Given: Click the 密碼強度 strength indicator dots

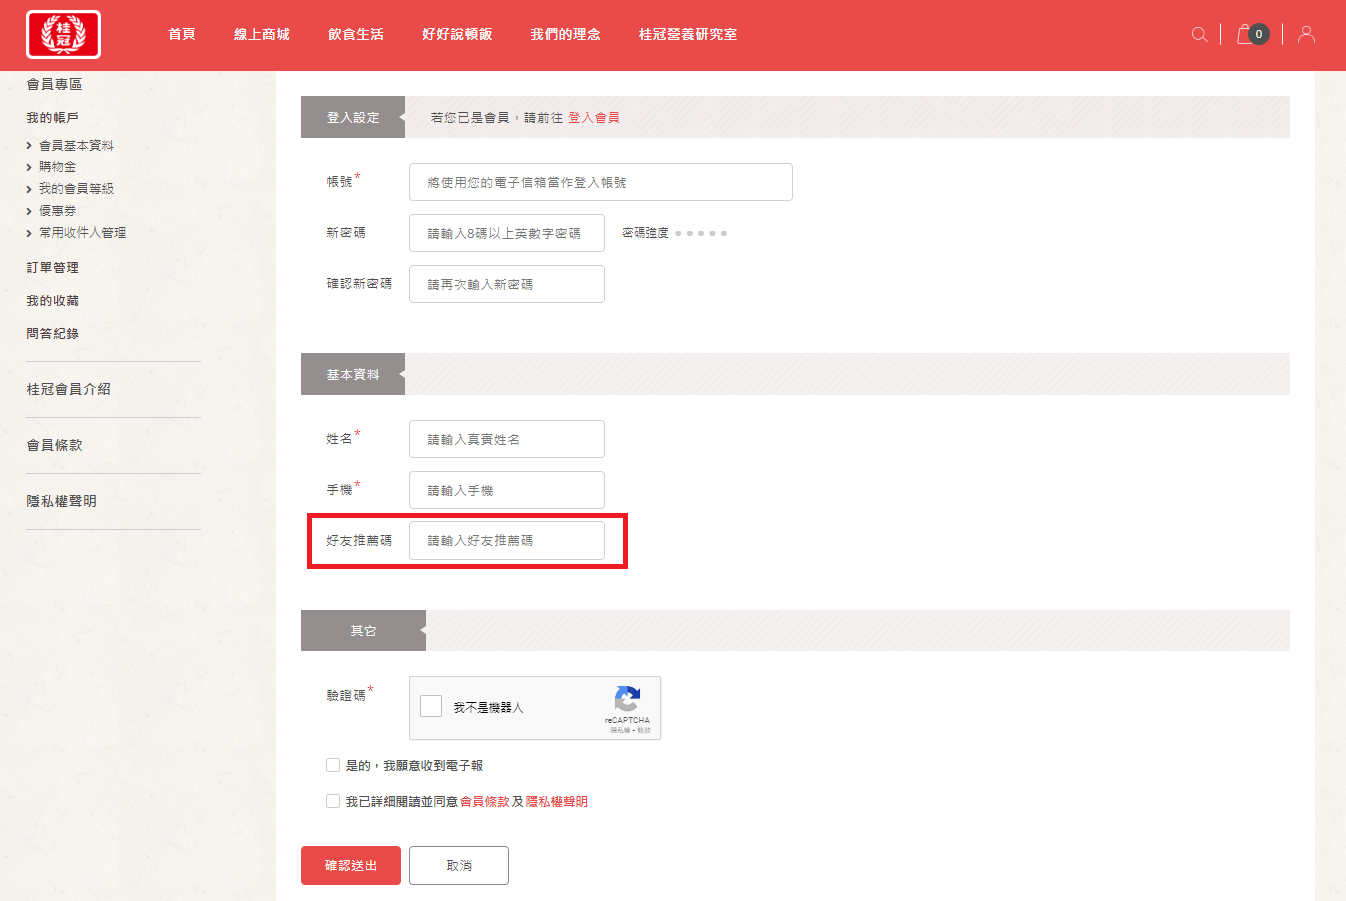Looking at the screenshot, I should point(701,233).
